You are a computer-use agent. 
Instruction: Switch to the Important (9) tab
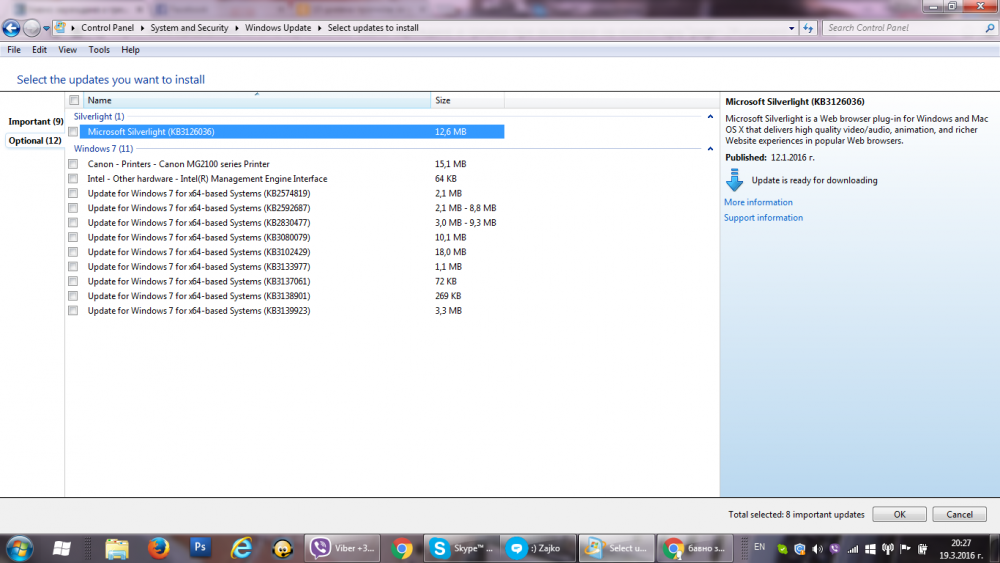36,121
